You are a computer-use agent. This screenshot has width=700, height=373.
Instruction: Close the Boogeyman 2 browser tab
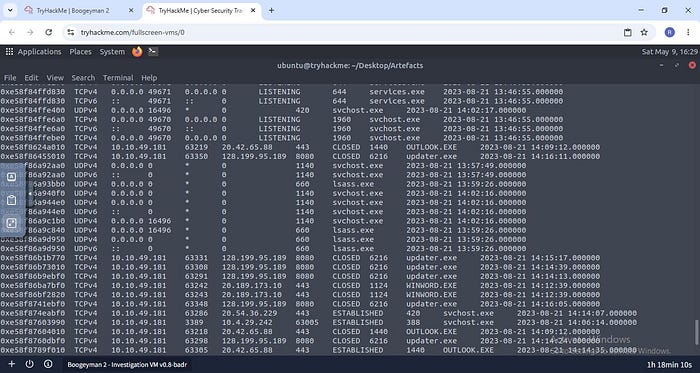click(131, 10)
